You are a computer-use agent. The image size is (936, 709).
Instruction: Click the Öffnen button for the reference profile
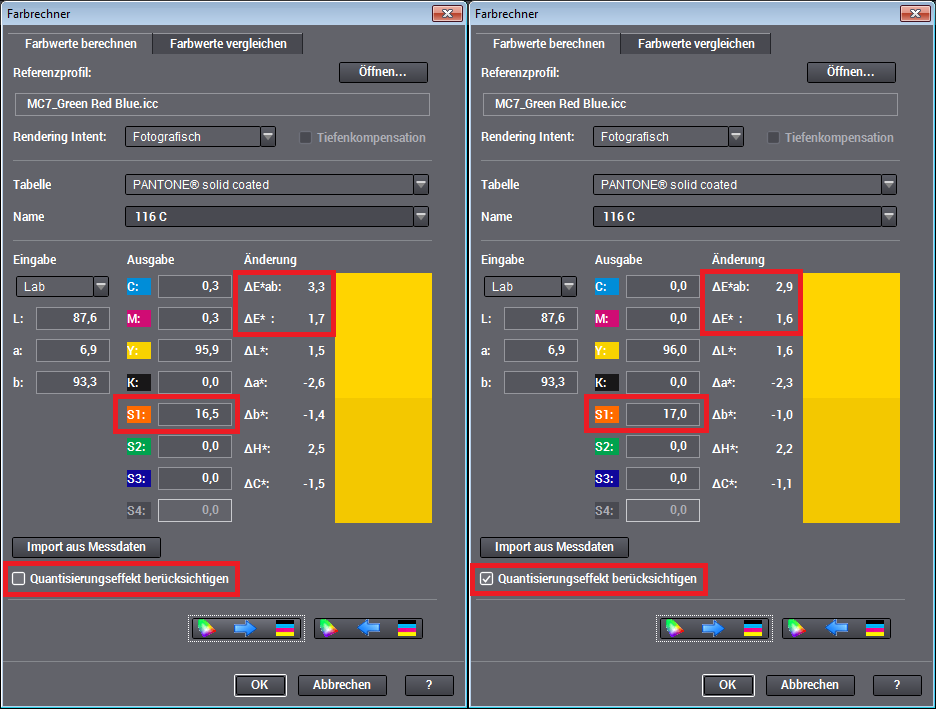pyautogui.click(x=383, y=72)
